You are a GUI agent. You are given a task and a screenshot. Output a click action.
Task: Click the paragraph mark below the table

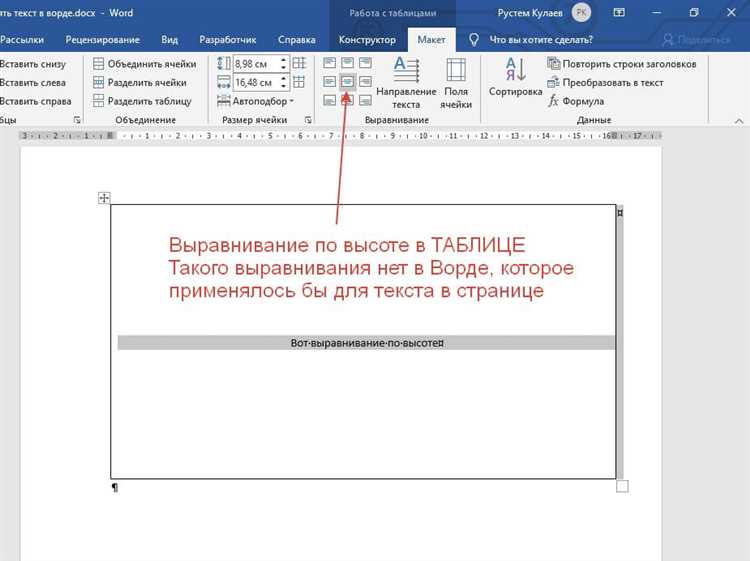[x=115, y=487]
